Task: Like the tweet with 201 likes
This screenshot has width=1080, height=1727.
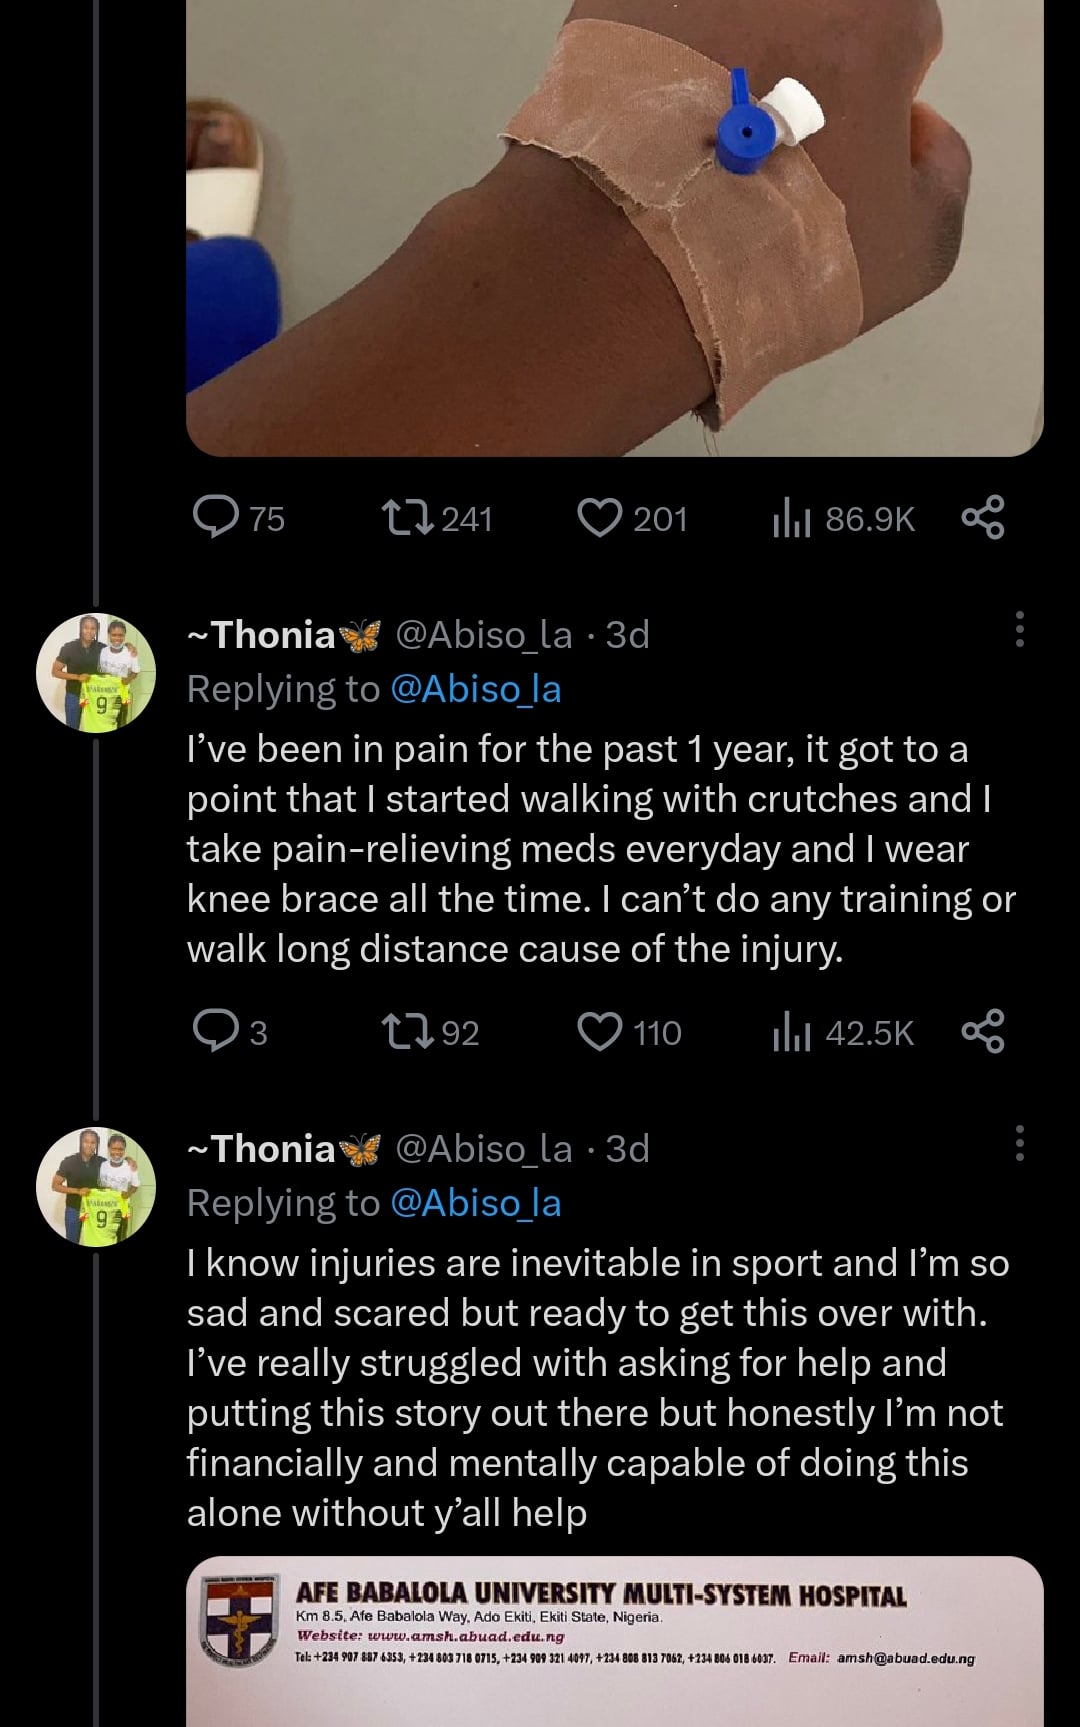Action: click(600, 518)
